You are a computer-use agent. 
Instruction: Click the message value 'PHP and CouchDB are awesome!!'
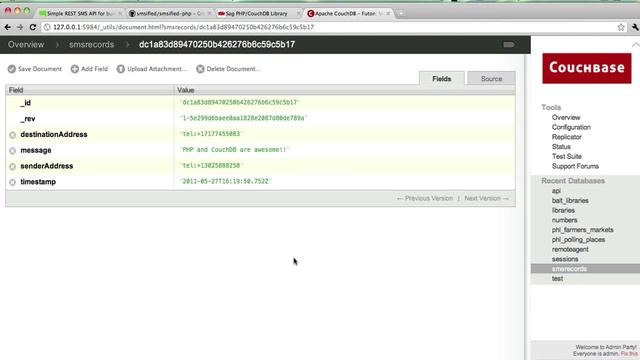pyautogui.click(x=234, y=150)
